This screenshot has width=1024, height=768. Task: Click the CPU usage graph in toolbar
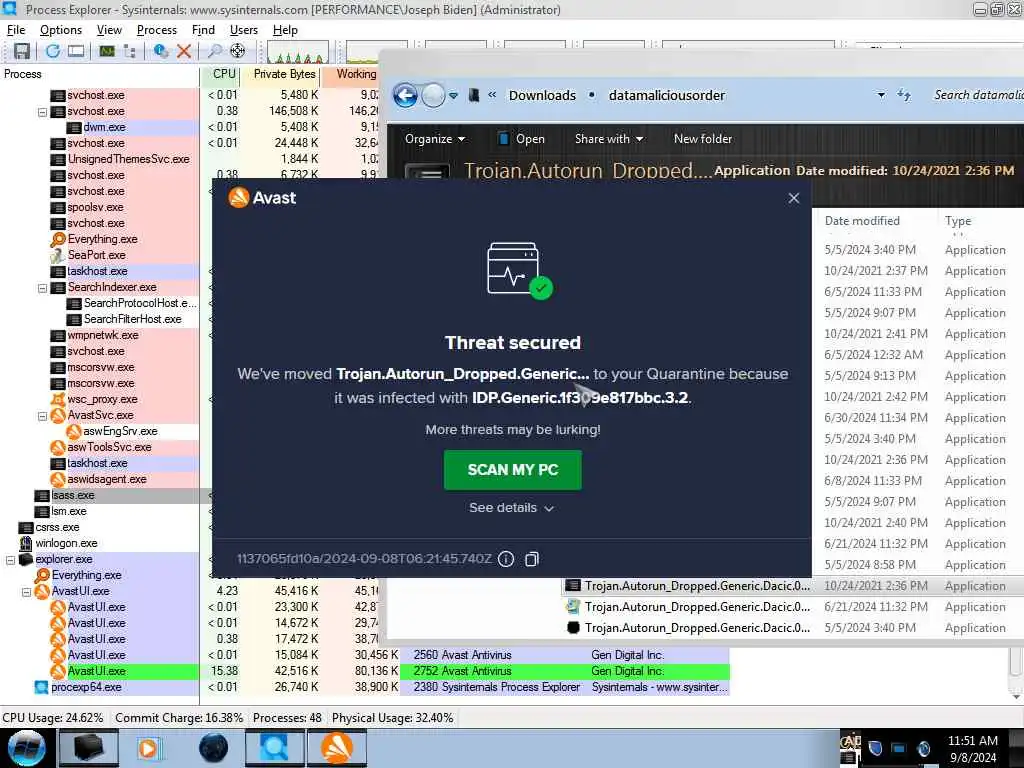tap(297, 52)
